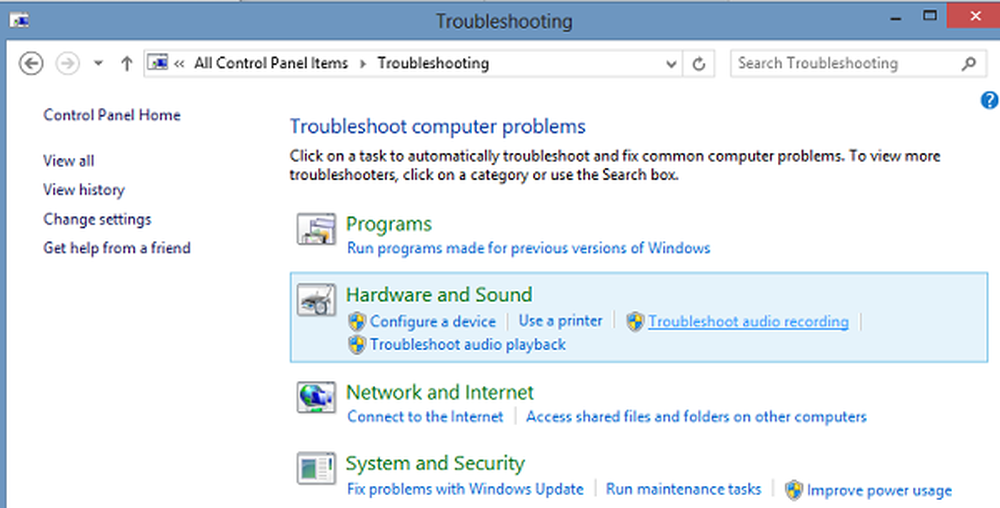Expand the address bar history dropdown
1000x508 pixels.
pos(671,64)
